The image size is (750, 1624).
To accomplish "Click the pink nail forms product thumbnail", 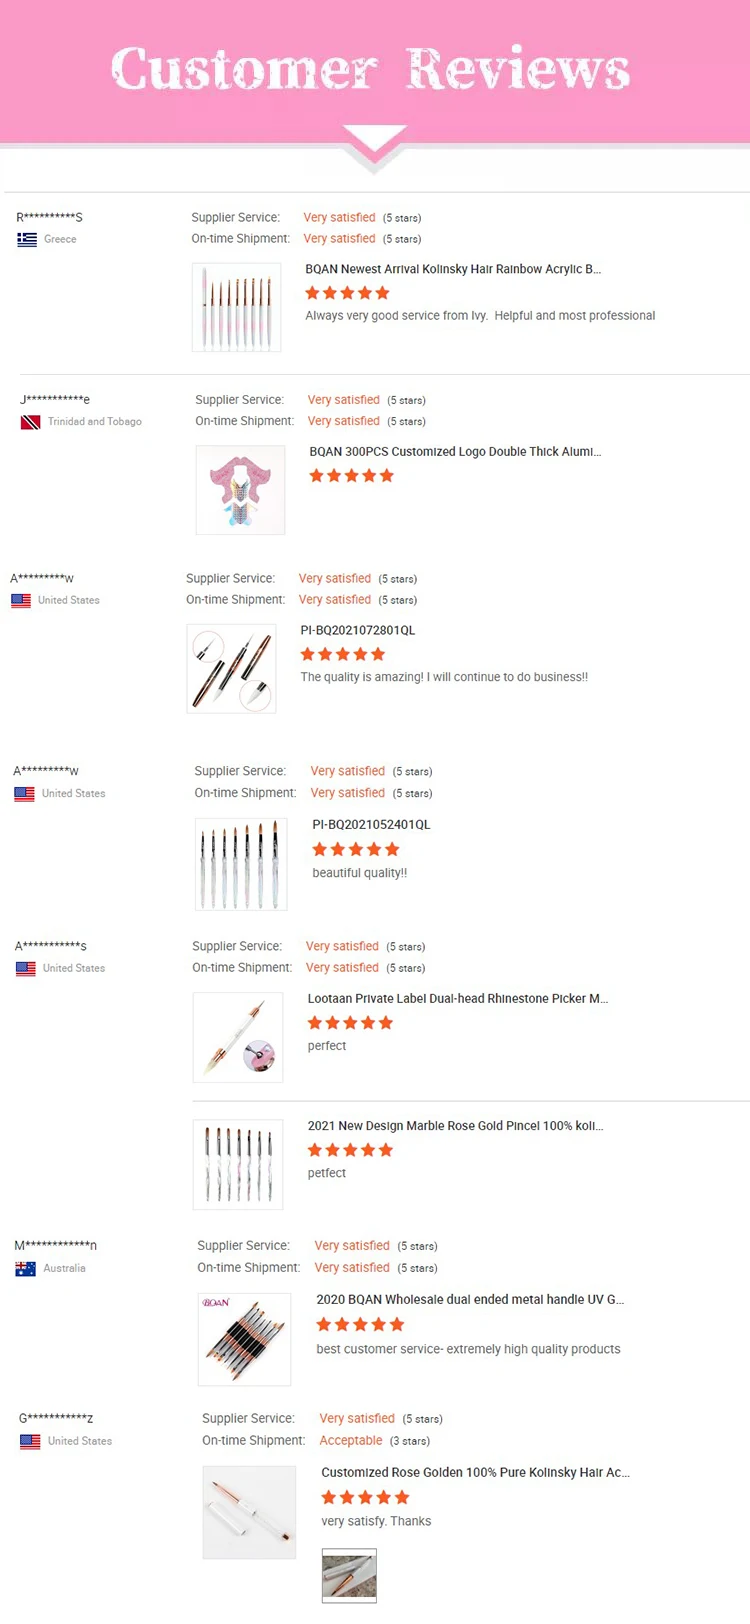I will coord(240,489).
